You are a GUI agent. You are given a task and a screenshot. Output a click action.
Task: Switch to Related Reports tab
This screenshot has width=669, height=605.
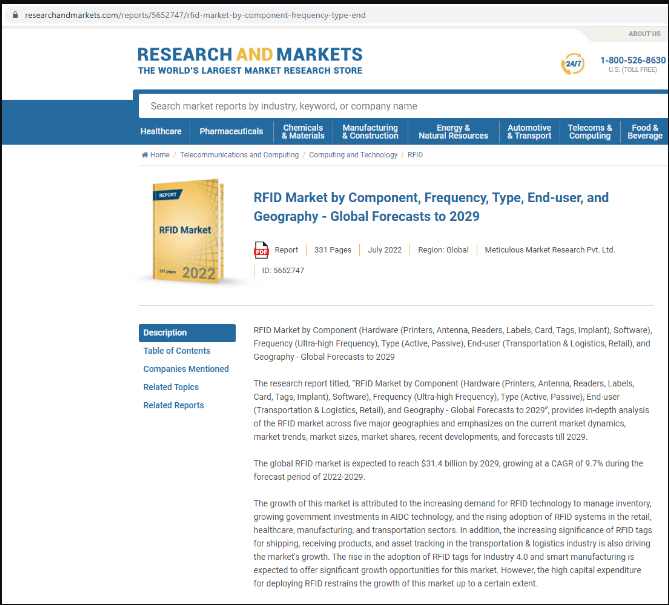pyautogui.click(x=174, y=405)
